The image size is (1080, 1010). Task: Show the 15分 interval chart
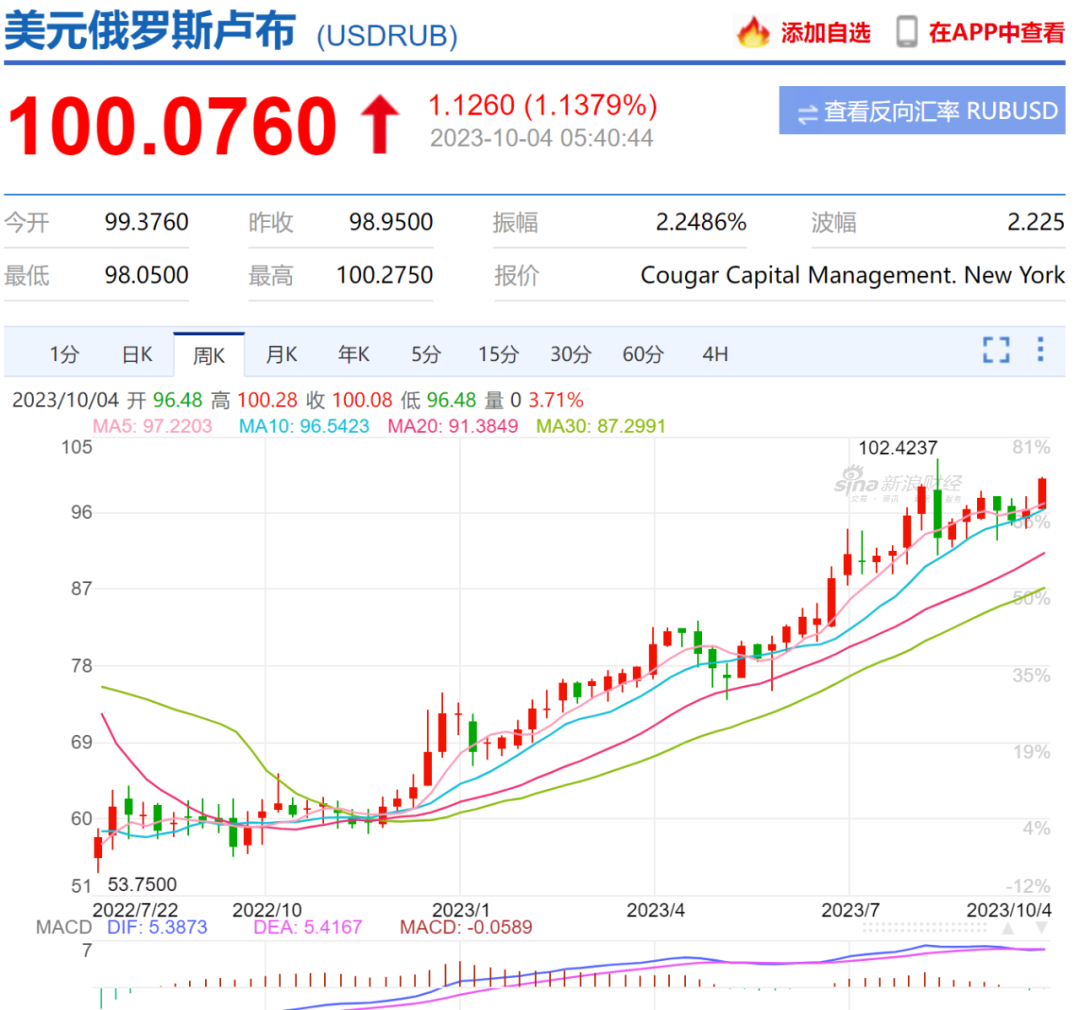tap(498, 355)
